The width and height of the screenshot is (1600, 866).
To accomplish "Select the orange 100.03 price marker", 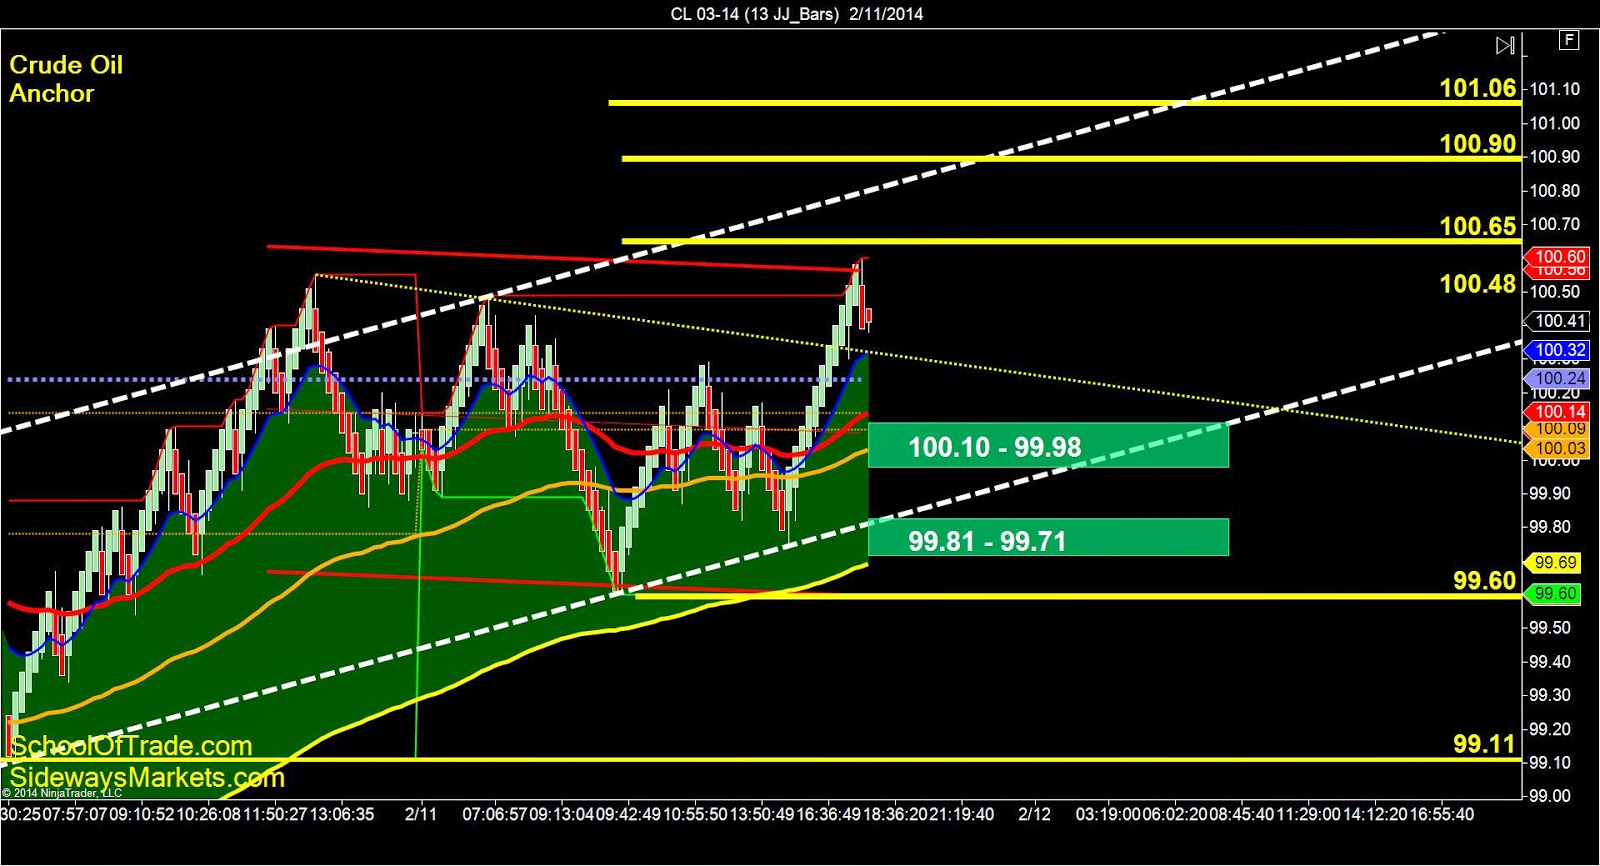I will point(1559,448).
